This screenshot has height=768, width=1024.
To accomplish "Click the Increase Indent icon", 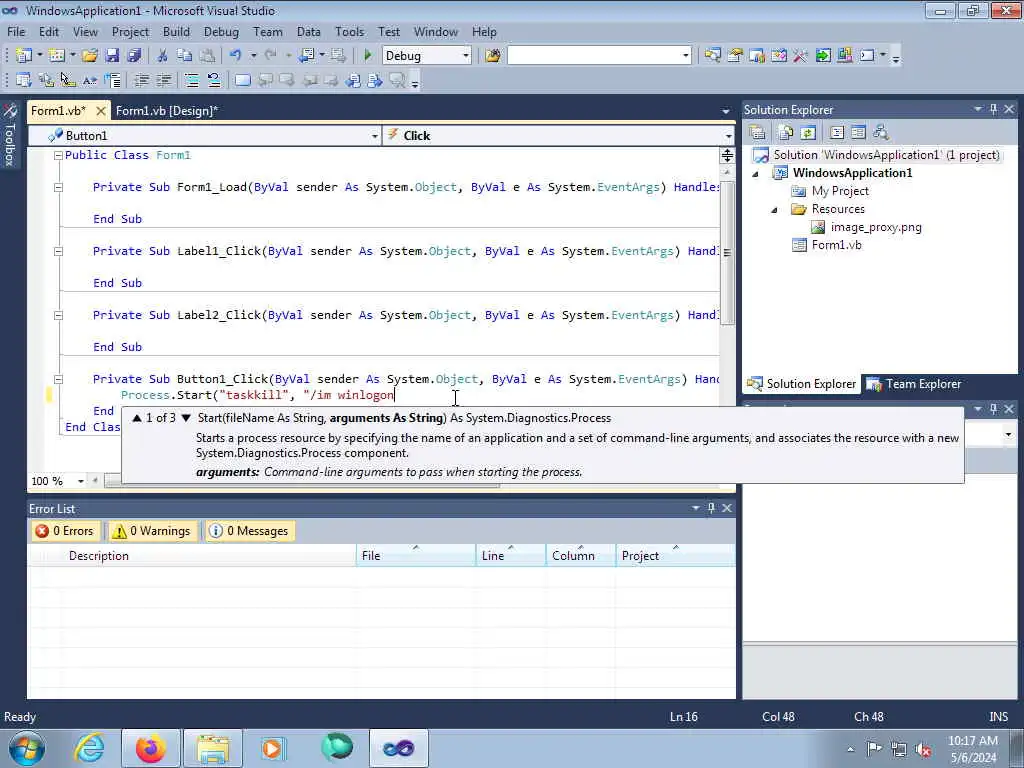I will click(x=163, y=80).
